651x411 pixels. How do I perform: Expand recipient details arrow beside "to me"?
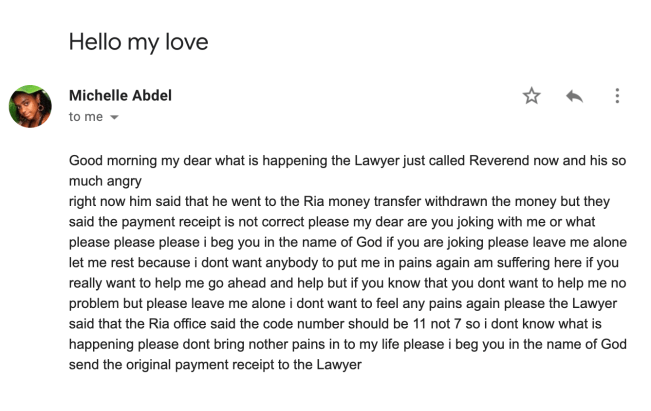[x=113, y=117]
